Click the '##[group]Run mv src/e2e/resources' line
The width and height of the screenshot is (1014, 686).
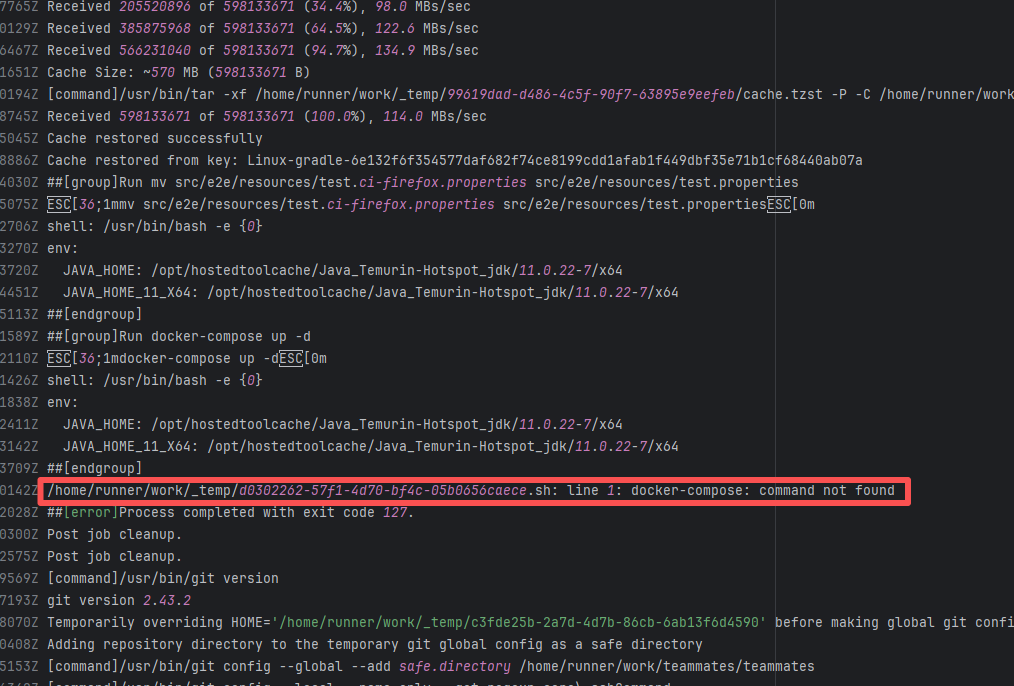click(x=422, y=182)
